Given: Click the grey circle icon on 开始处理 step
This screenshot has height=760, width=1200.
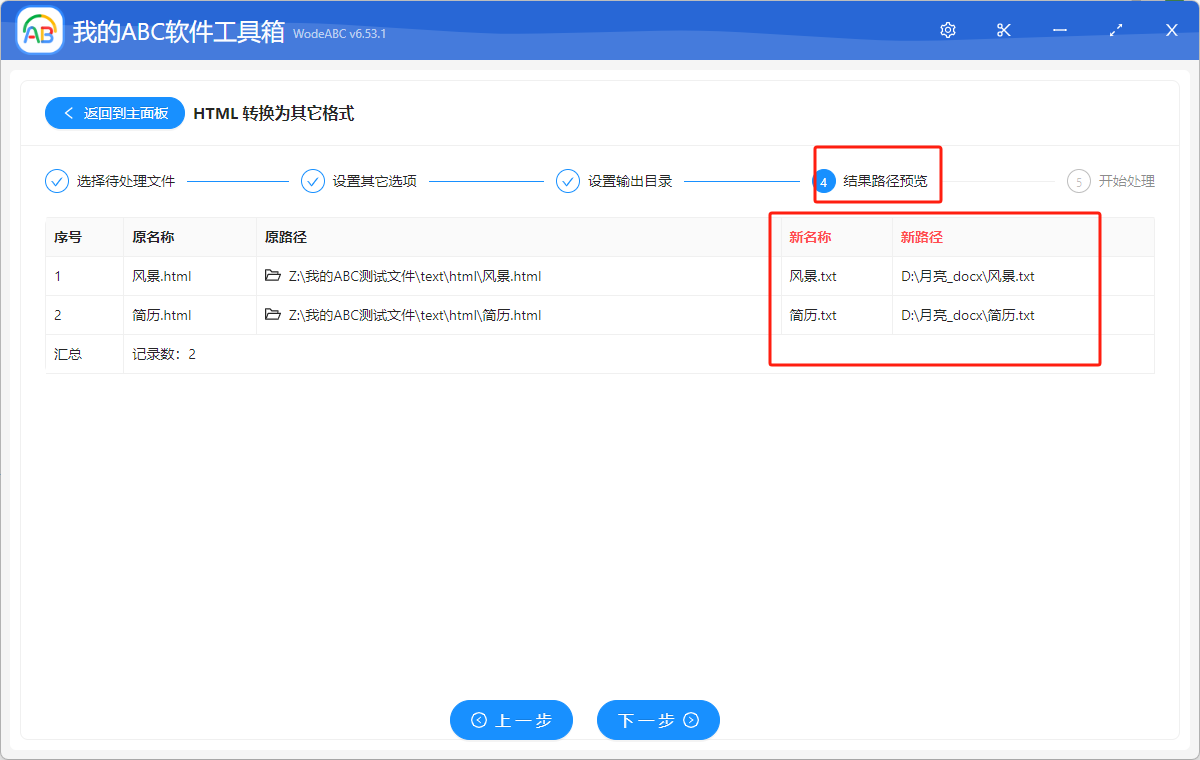Looking at the screenshot, I should coord(1078,181).
